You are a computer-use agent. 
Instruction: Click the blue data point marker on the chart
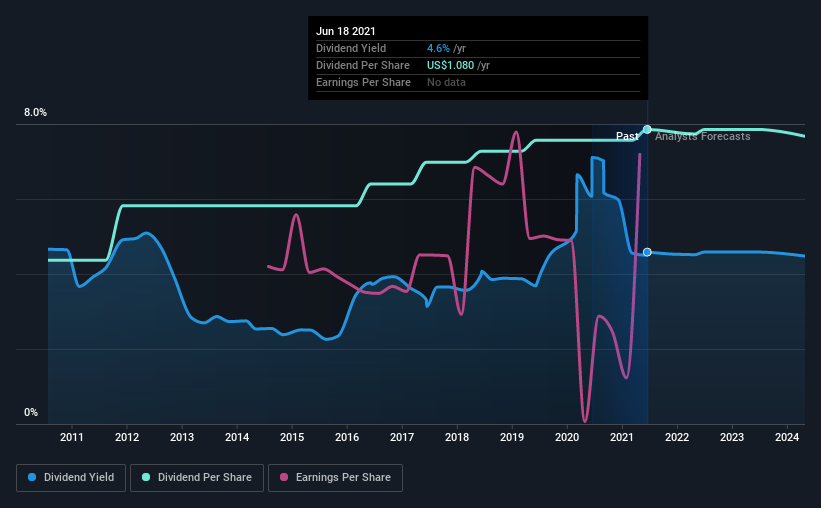point(647,252)
